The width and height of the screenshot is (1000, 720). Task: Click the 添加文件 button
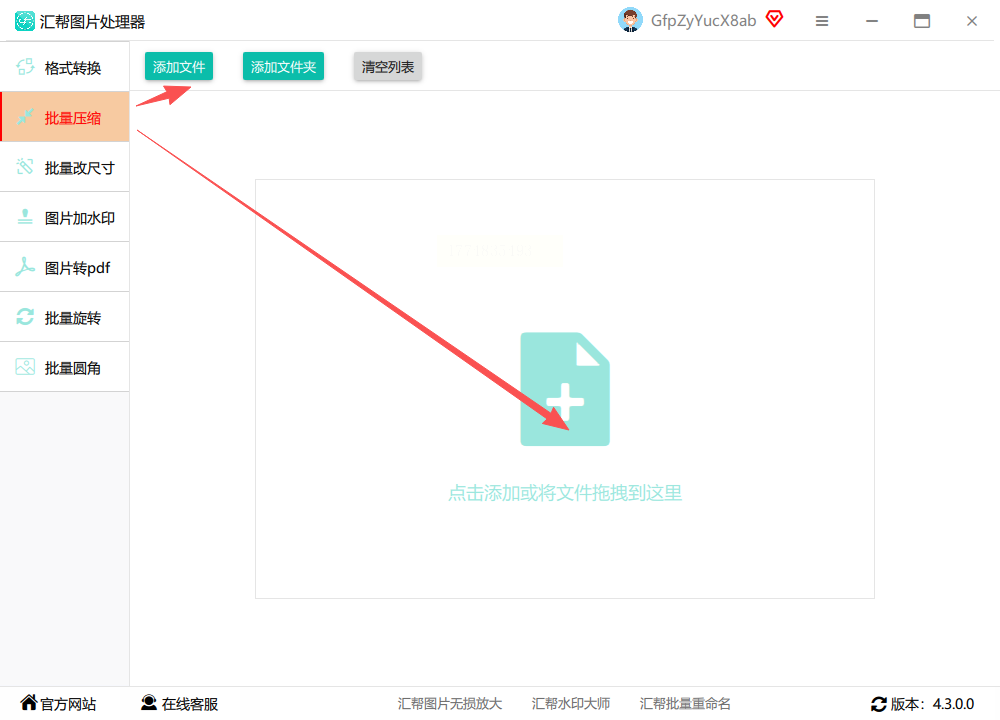[179, 66]
